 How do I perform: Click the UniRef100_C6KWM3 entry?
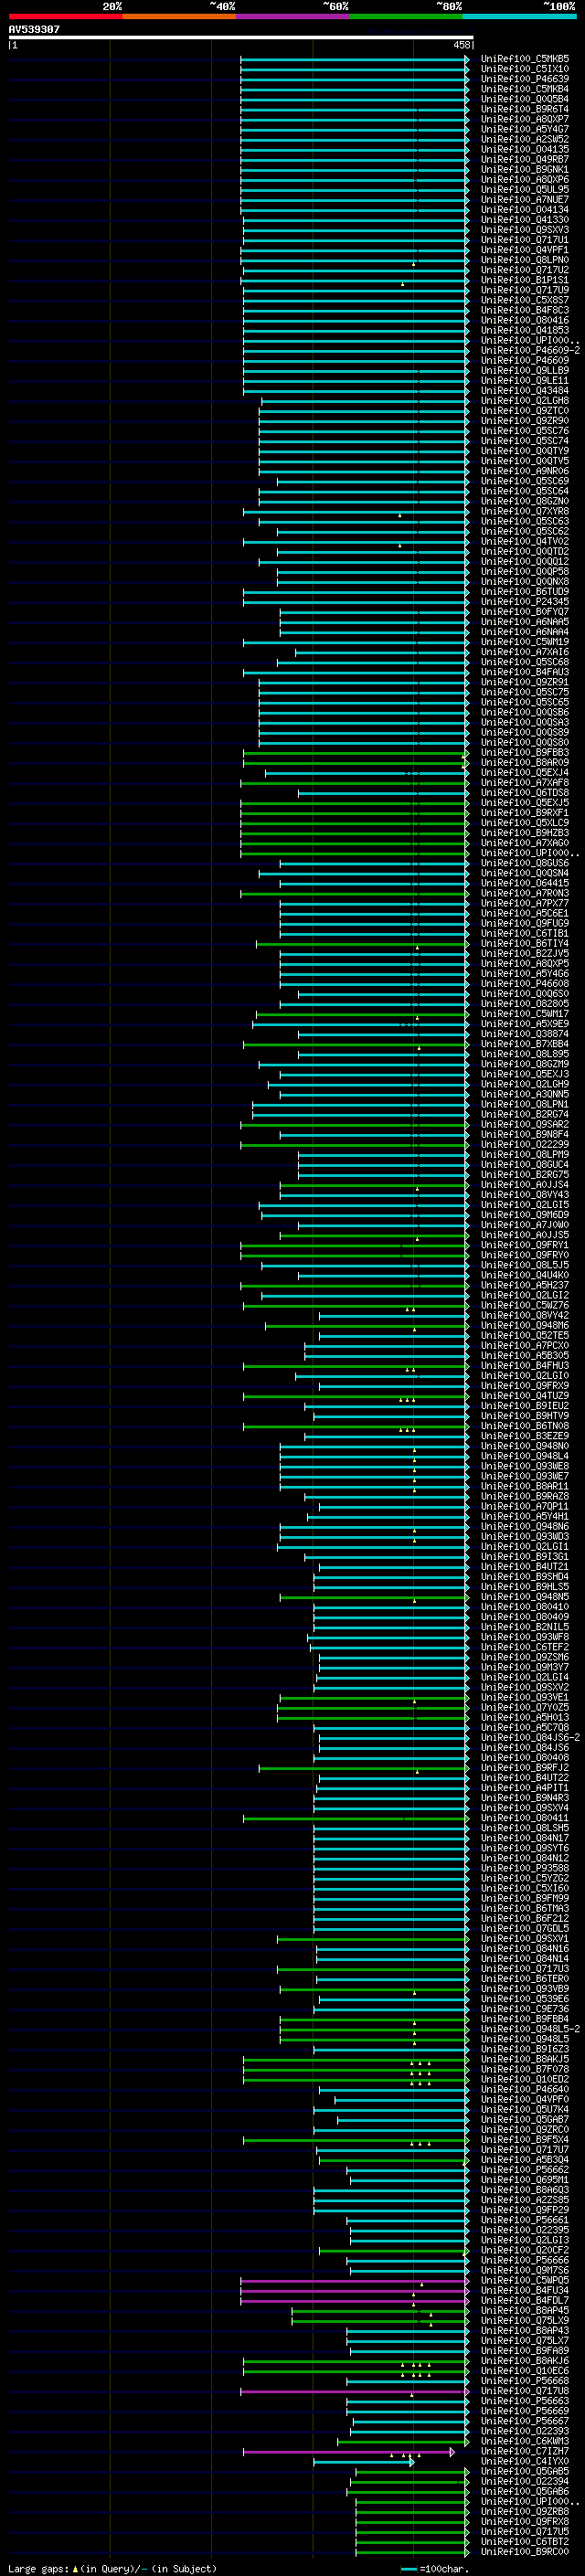click(525, 2441)
